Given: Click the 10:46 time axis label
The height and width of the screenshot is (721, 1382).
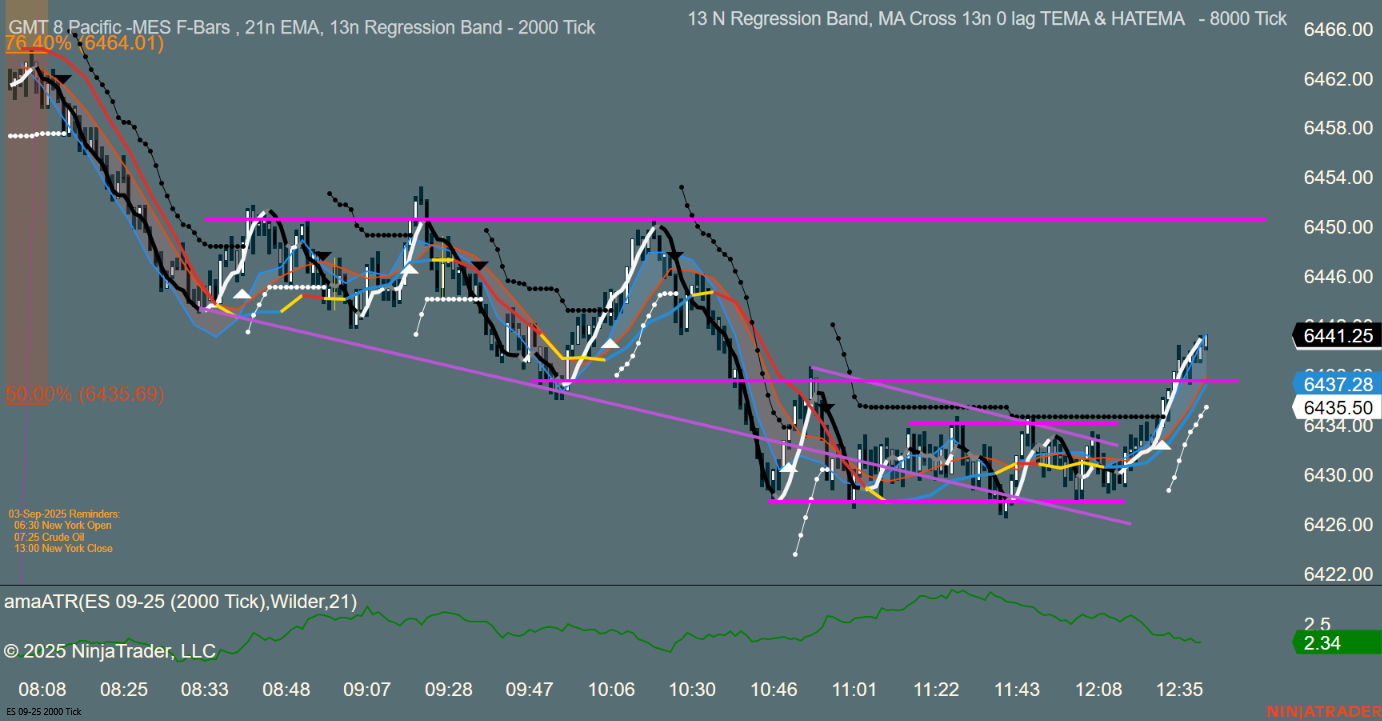Looking at the screenshot, I should (773, 690).
